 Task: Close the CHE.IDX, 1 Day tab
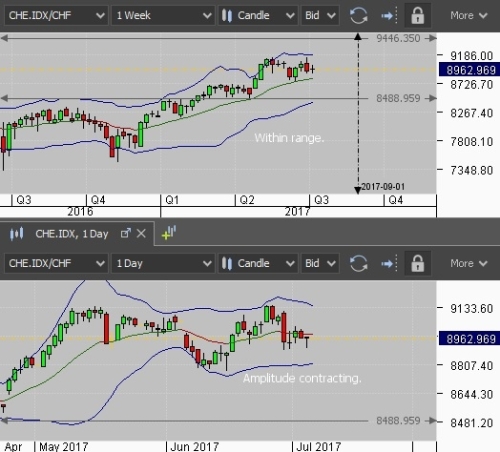click(141, 233)
